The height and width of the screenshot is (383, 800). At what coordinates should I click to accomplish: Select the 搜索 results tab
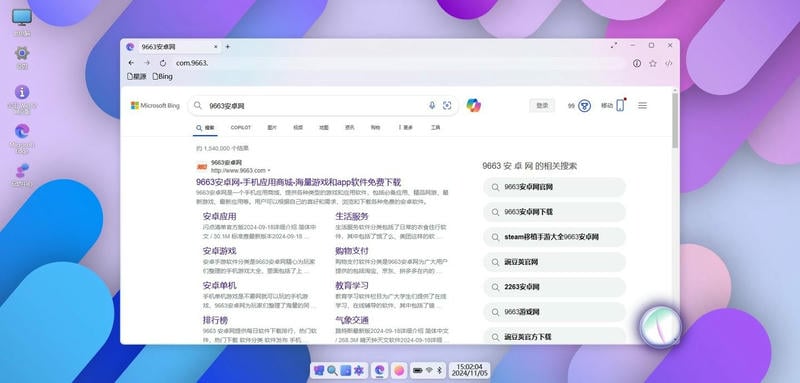click(x=205, y=128)
